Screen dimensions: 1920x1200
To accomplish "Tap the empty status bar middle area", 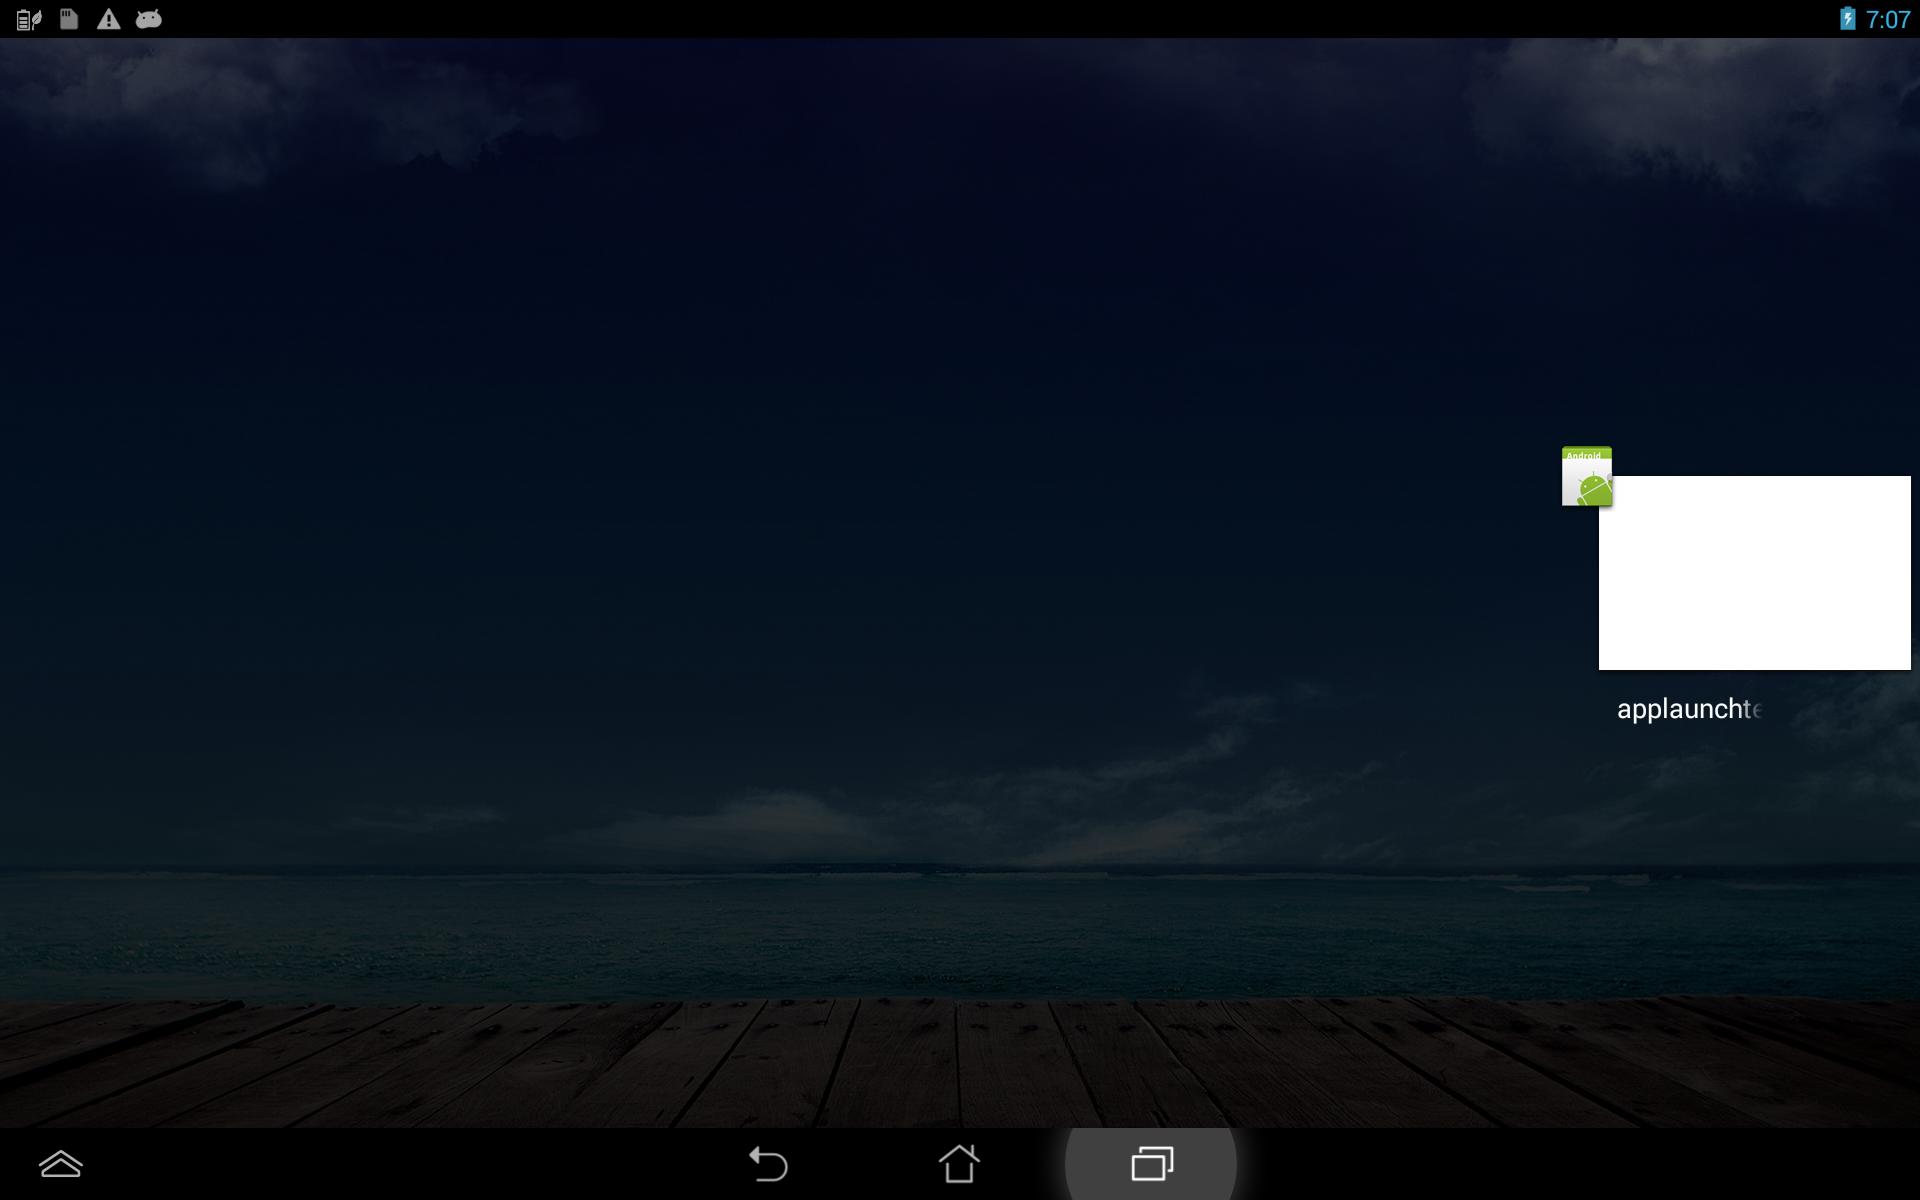I will coord(960,19).
